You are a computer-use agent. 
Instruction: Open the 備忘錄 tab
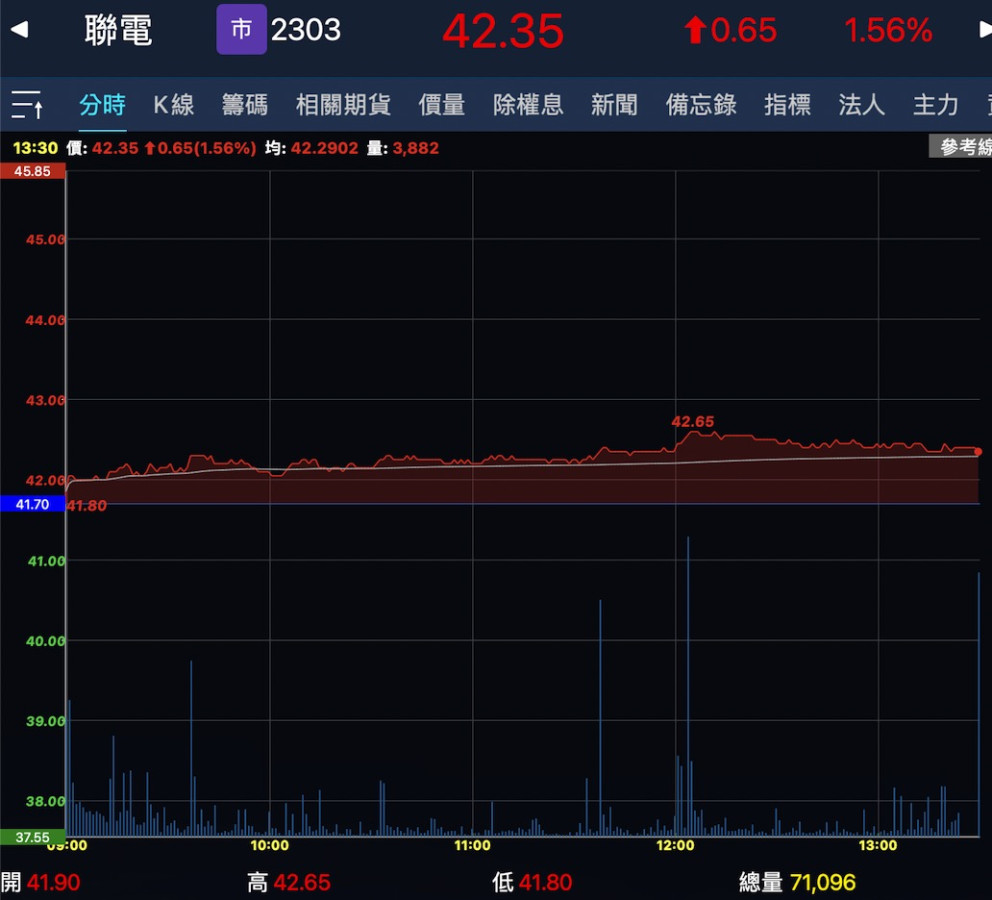point(700,104)
